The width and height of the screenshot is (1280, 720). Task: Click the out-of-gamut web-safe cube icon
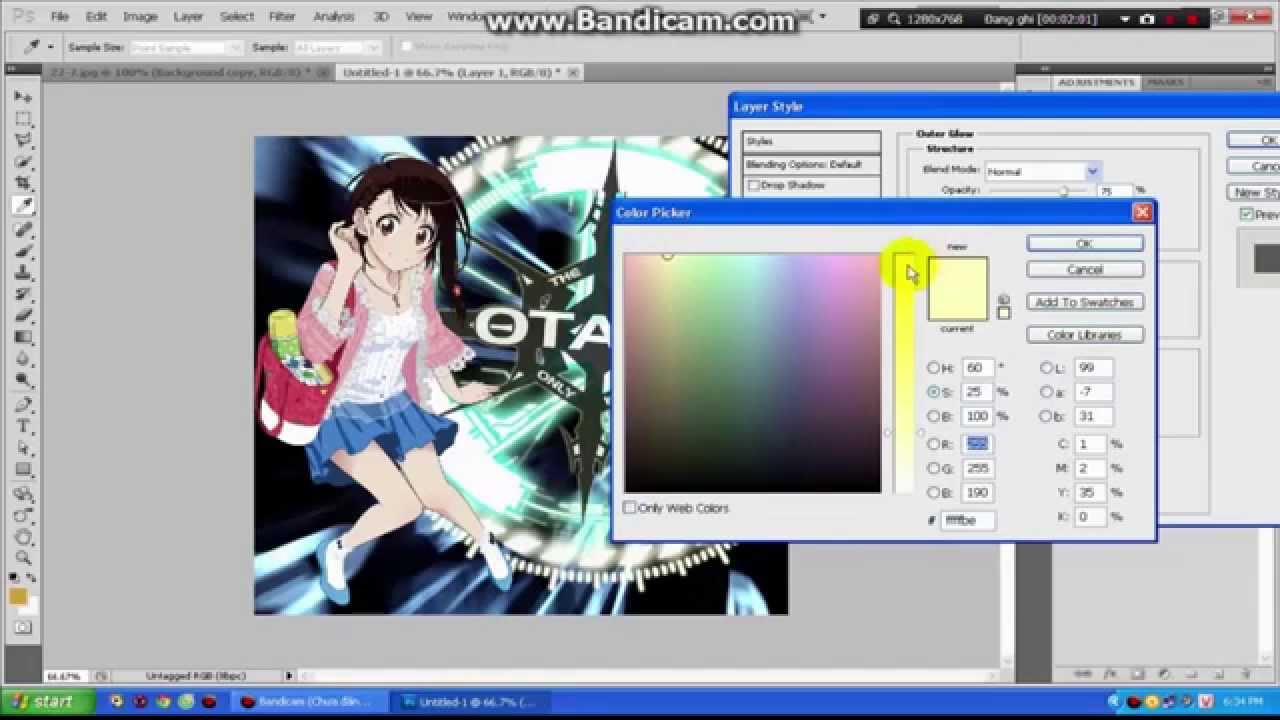coord(1004,300)
